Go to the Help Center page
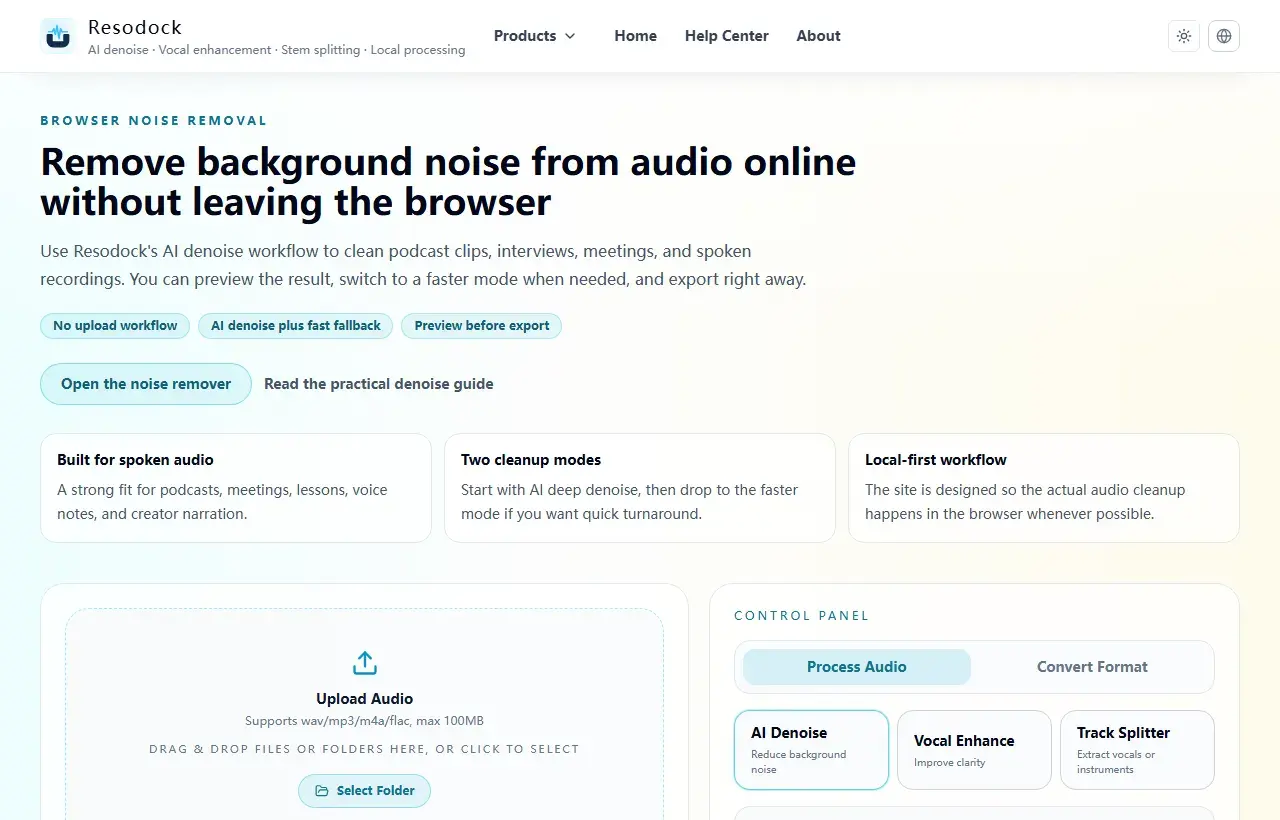 [727, 36]
